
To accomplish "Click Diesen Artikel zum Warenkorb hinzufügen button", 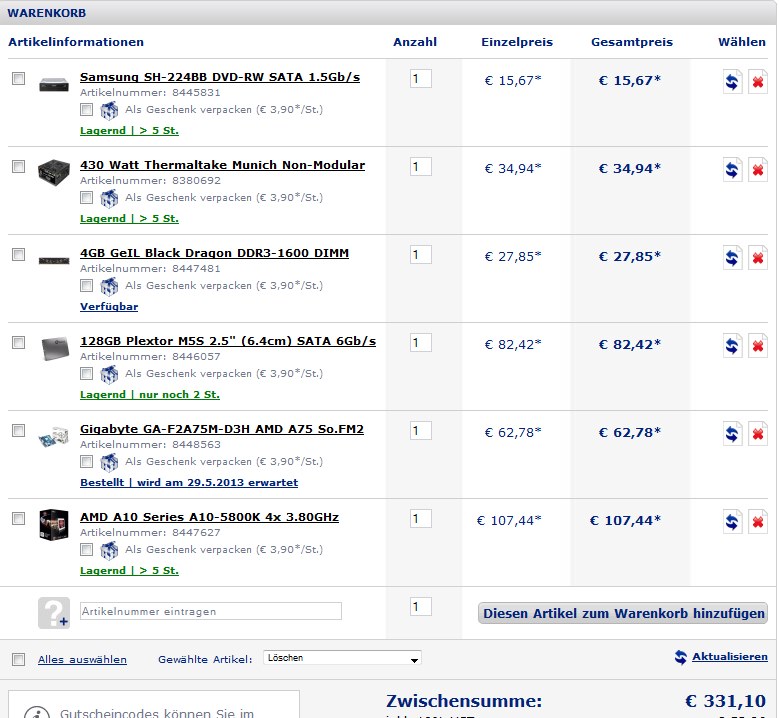I will [x=623, y=613].
